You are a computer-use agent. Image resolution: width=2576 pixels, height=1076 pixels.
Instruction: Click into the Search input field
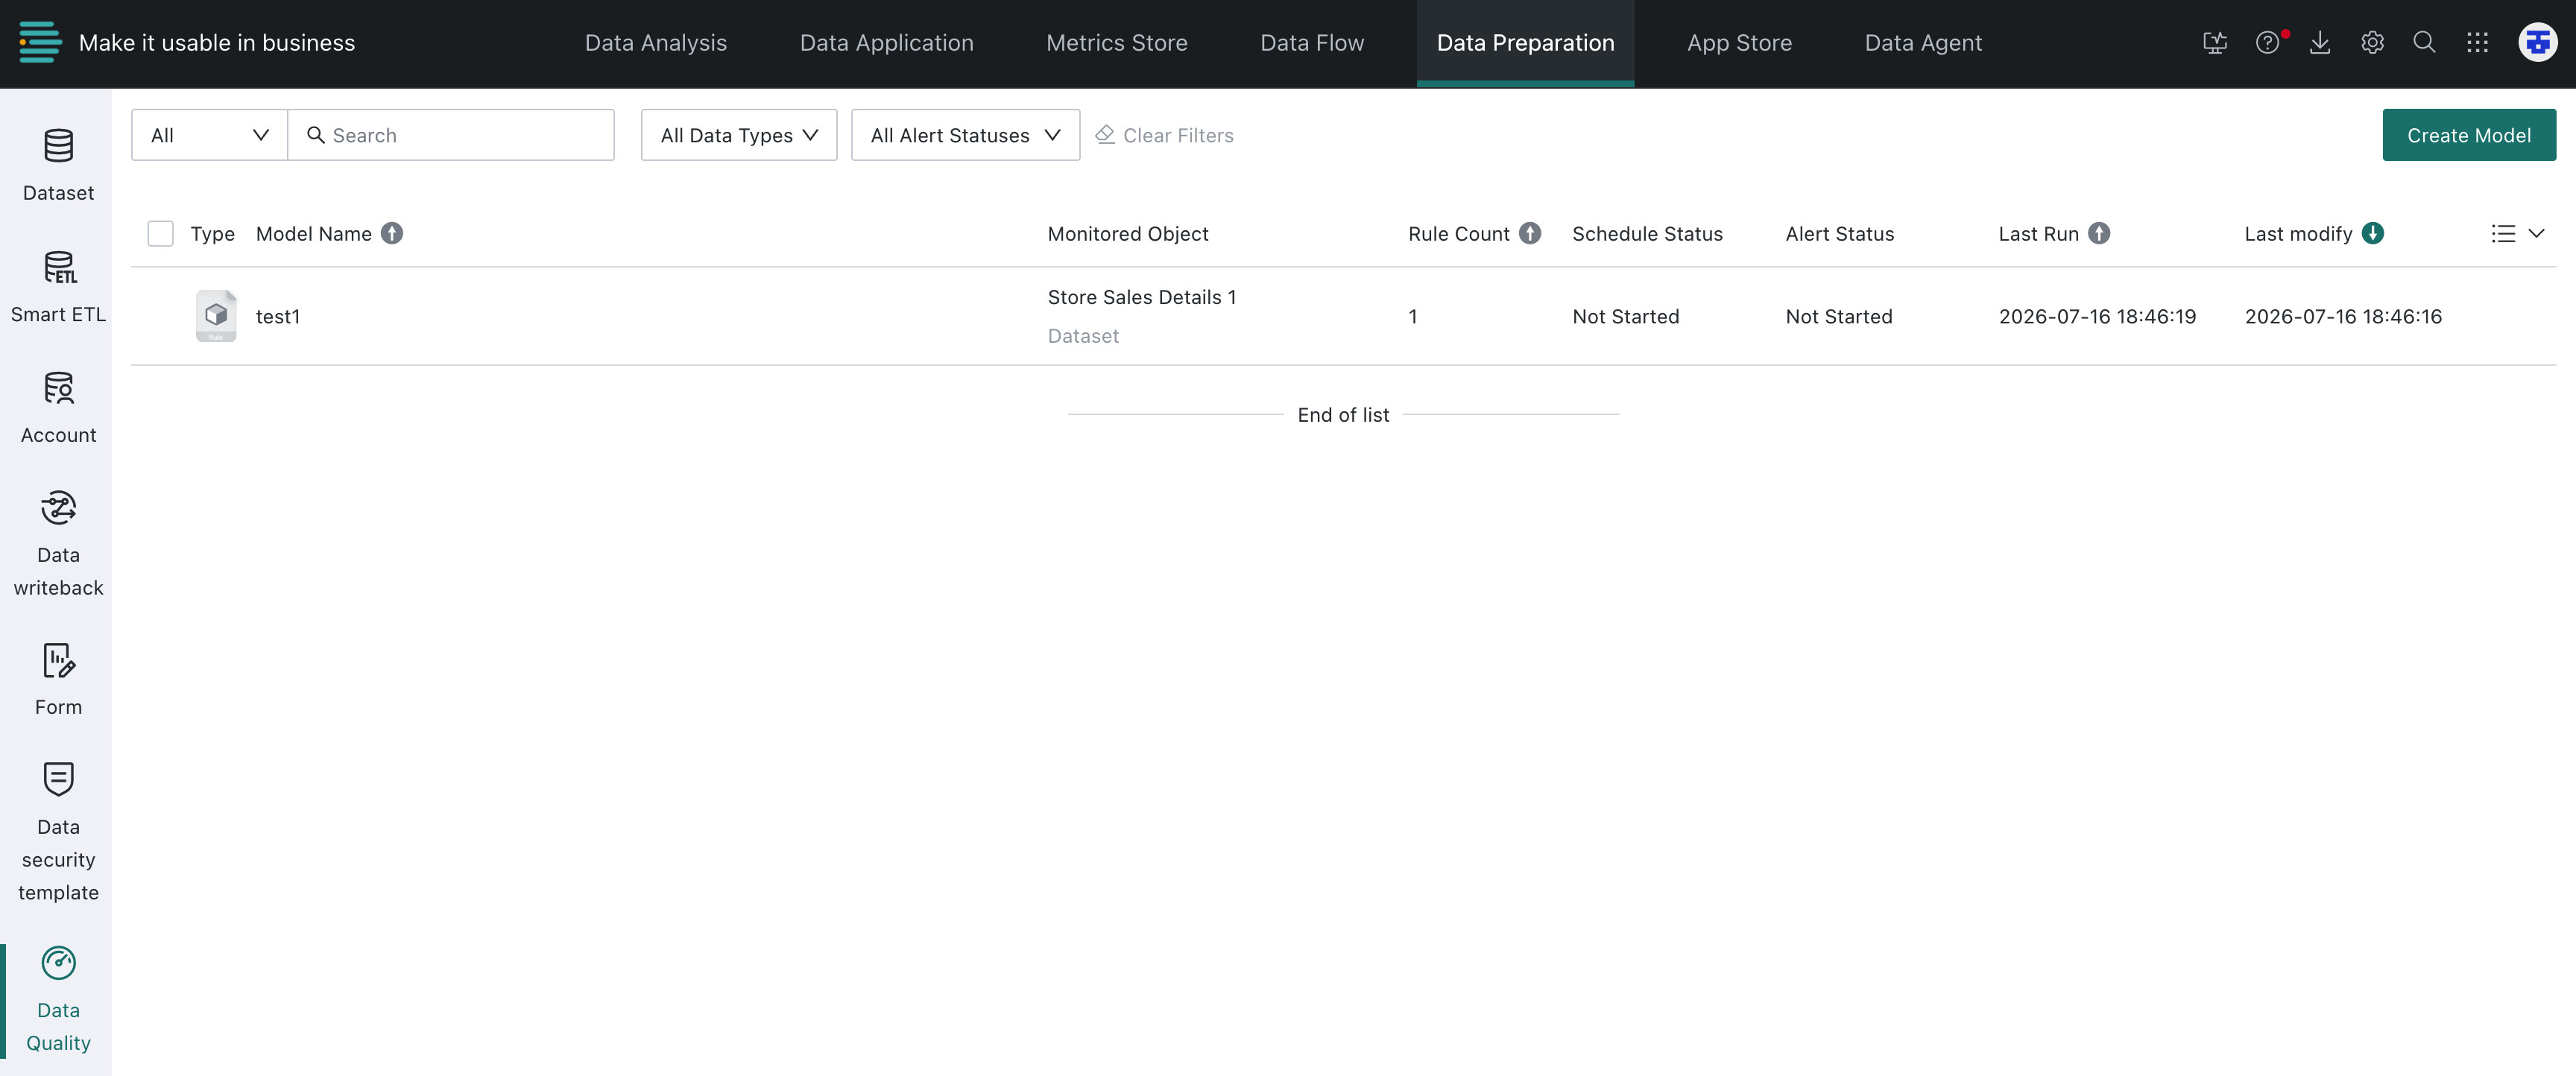point(451,135)
